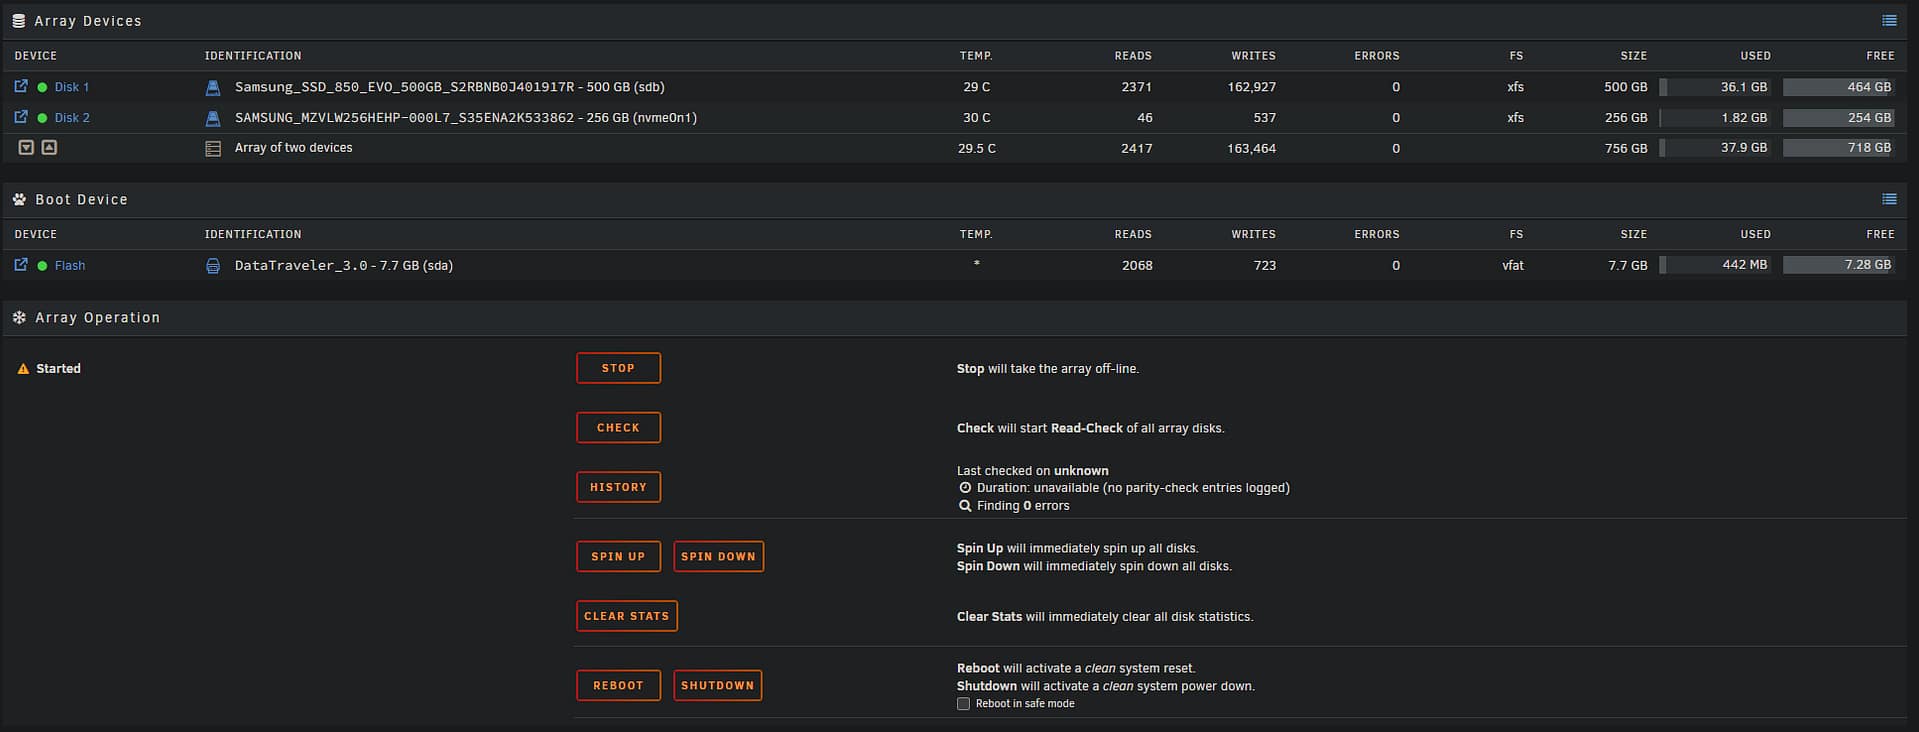Screen dimensions: 1919x732
Task: Click the HISTORY button
Action: pos(618,487)
